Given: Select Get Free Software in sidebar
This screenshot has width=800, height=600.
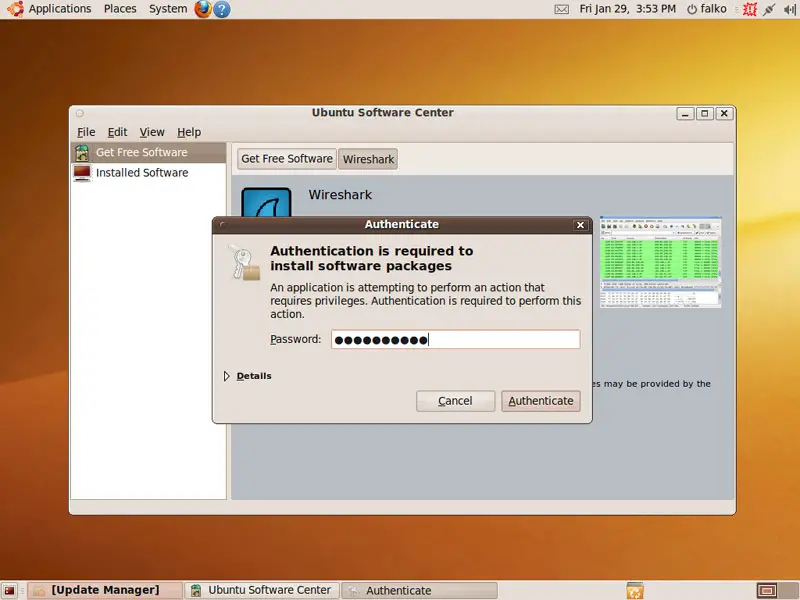Looking at the screenshot, I should [x=148, y=153].
